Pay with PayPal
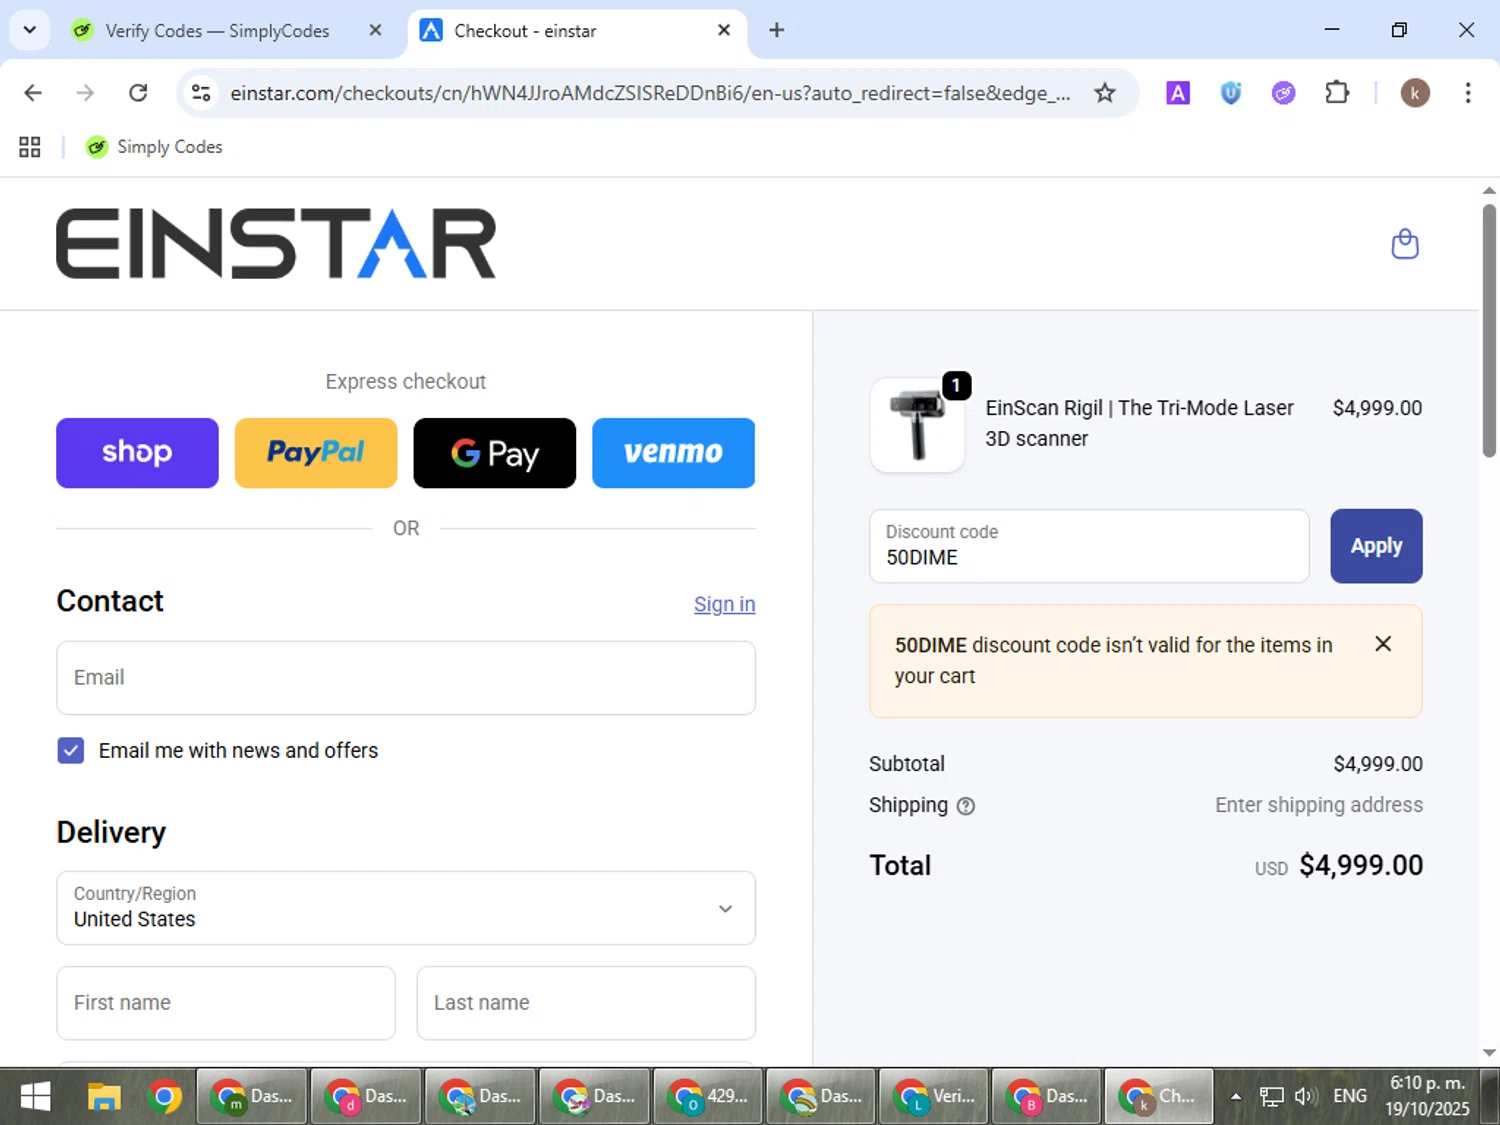 316,453
